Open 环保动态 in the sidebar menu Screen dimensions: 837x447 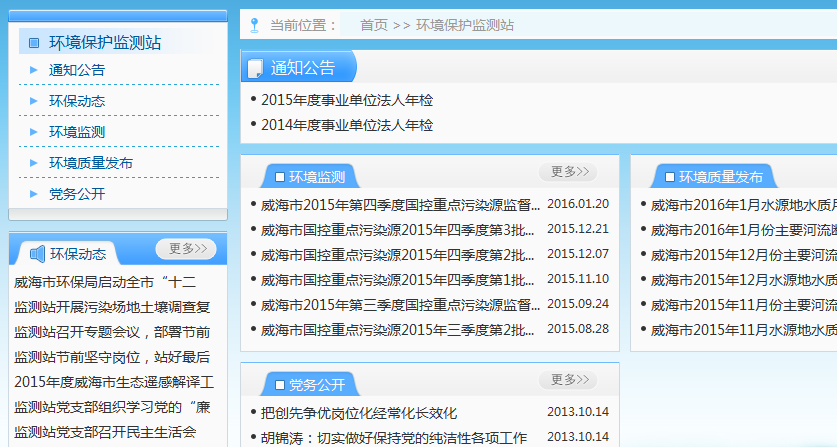[77, 101]
